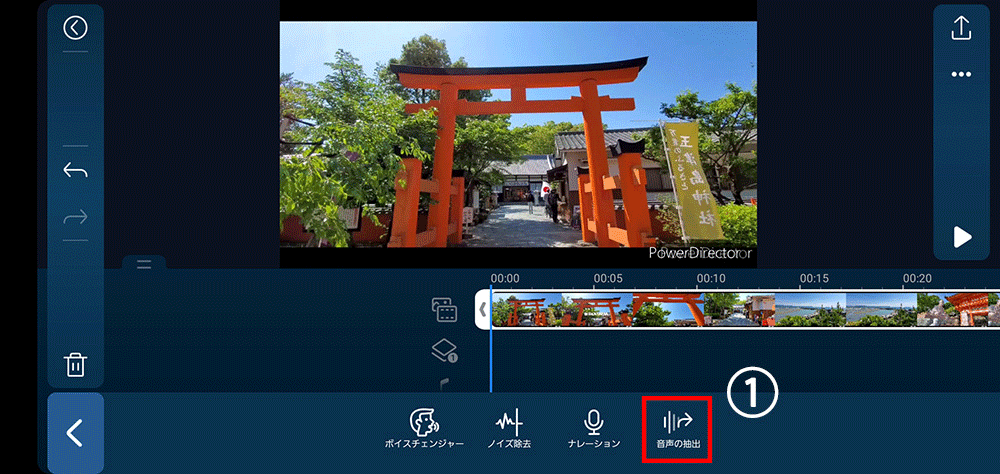
Task: Tap the video preview of torii gate
Action: click(x=518, y=135)
